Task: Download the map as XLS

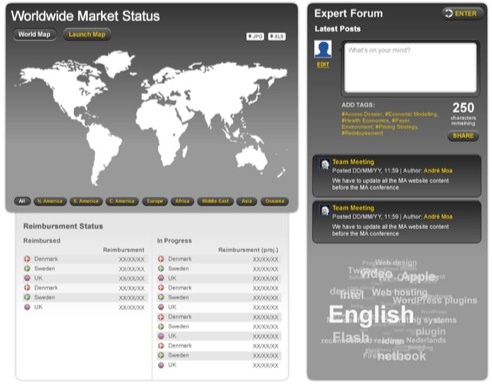Action: (277, 36)
